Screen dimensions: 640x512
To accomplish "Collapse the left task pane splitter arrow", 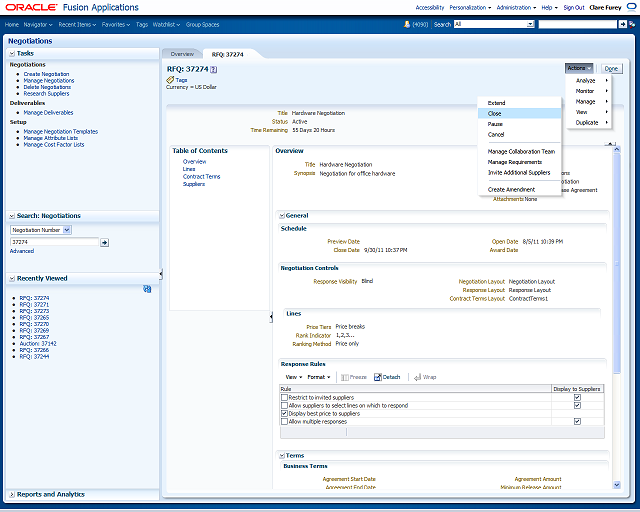I will point(161,274).
